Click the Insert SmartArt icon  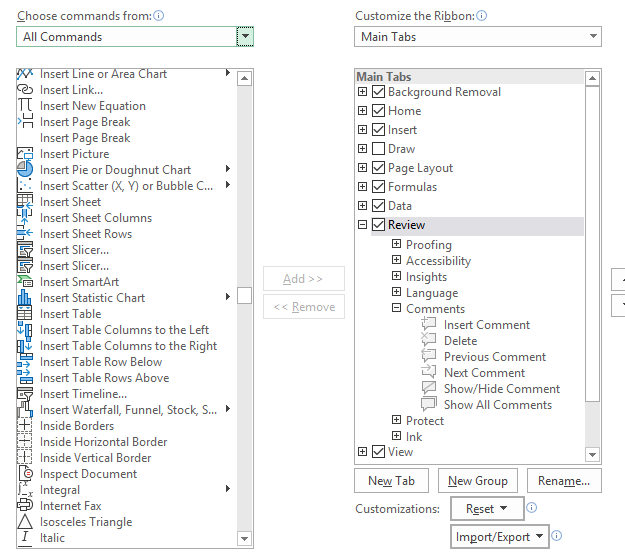pos(25,282)
